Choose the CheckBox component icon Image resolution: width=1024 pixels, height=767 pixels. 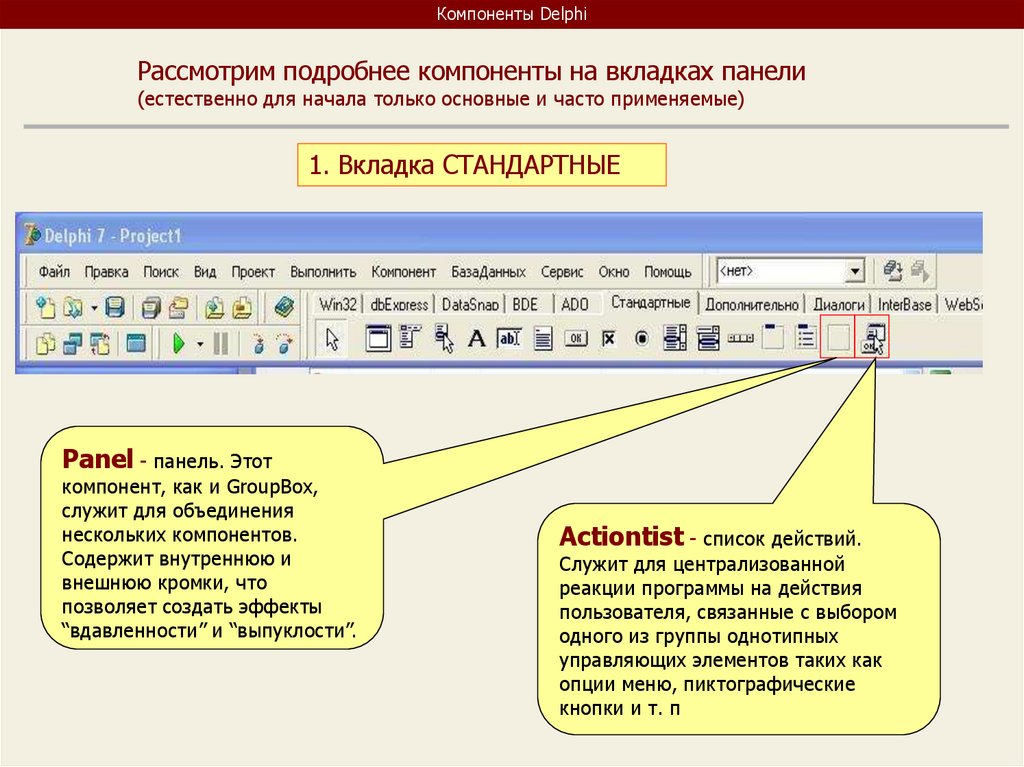coord(609,338)
